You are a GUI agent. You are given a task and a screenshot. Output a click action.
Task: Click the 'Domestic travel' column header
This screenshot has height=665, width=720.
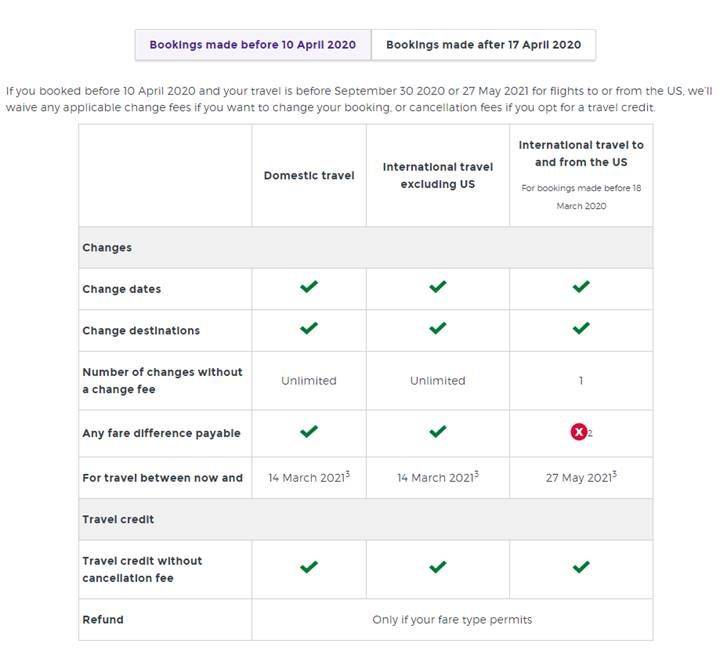click(x=309, y=175)
